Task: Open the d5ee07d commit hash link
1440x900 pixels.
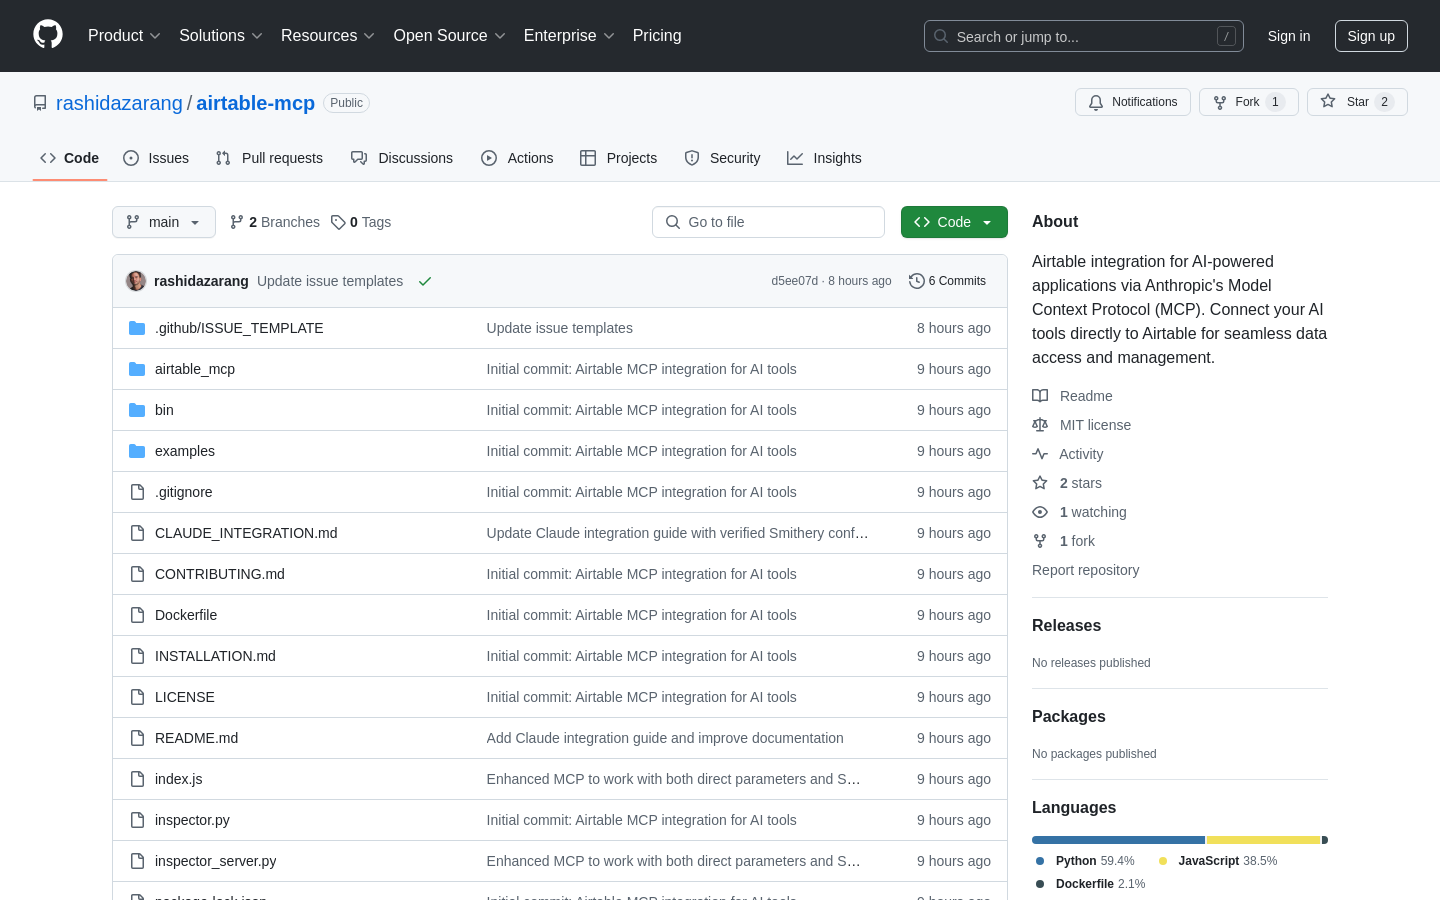Action: pos(794,281)
